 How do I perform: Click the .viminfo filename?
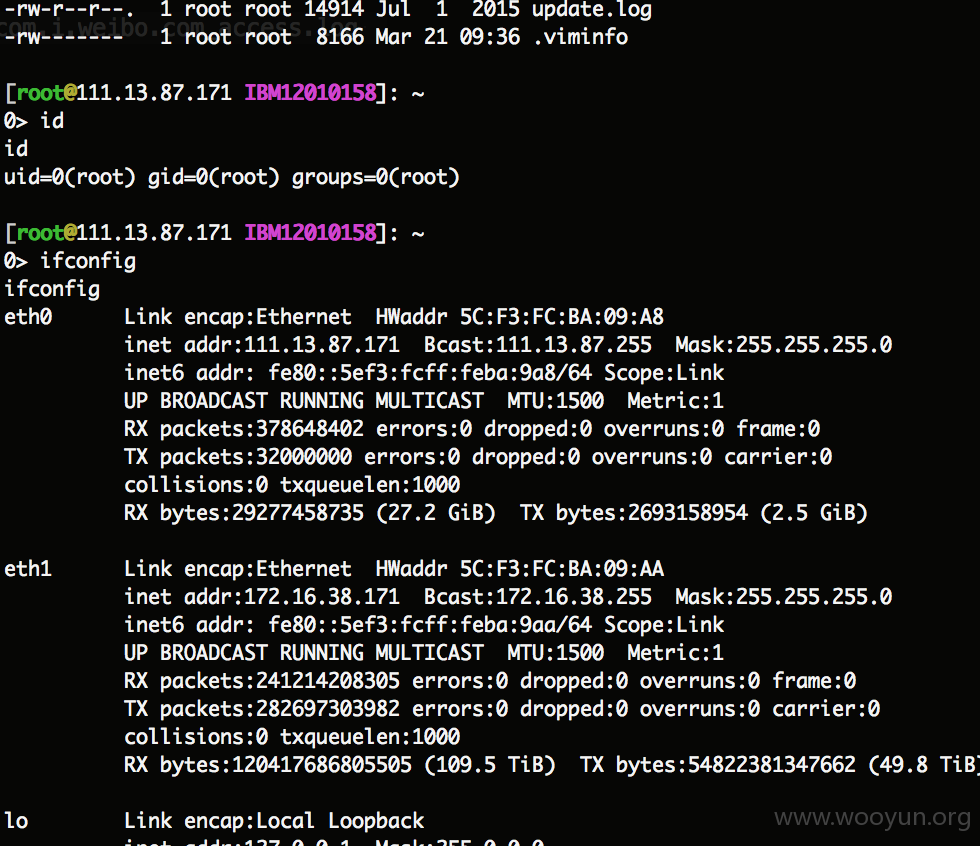pyautogui.click(x=581, y=37)
